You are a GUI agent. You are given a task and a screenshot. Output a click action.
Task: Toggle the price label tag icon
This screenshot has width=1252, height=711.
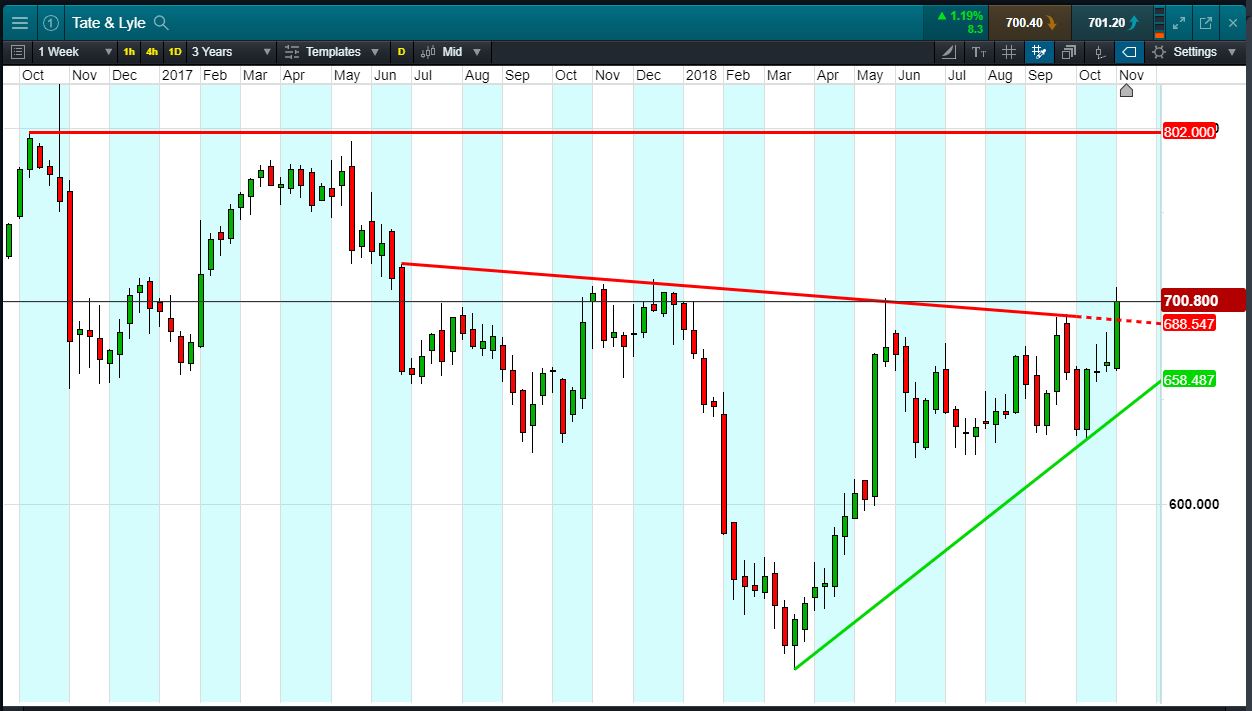(x=1129, y=52)
